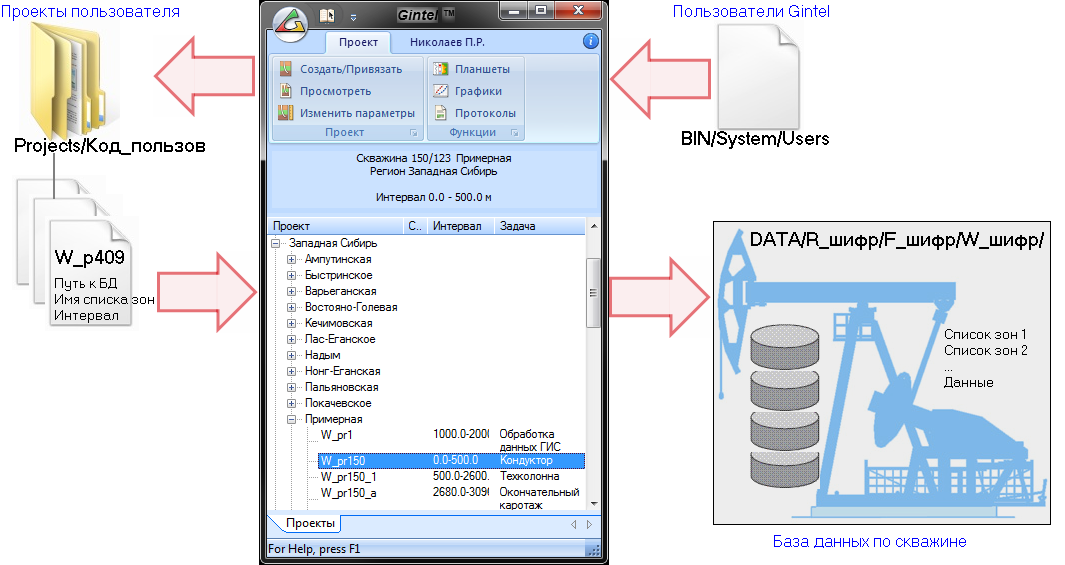Select the W_pr150_1 project row
This screenshot has height=565, width=1065.
(451, 477)
